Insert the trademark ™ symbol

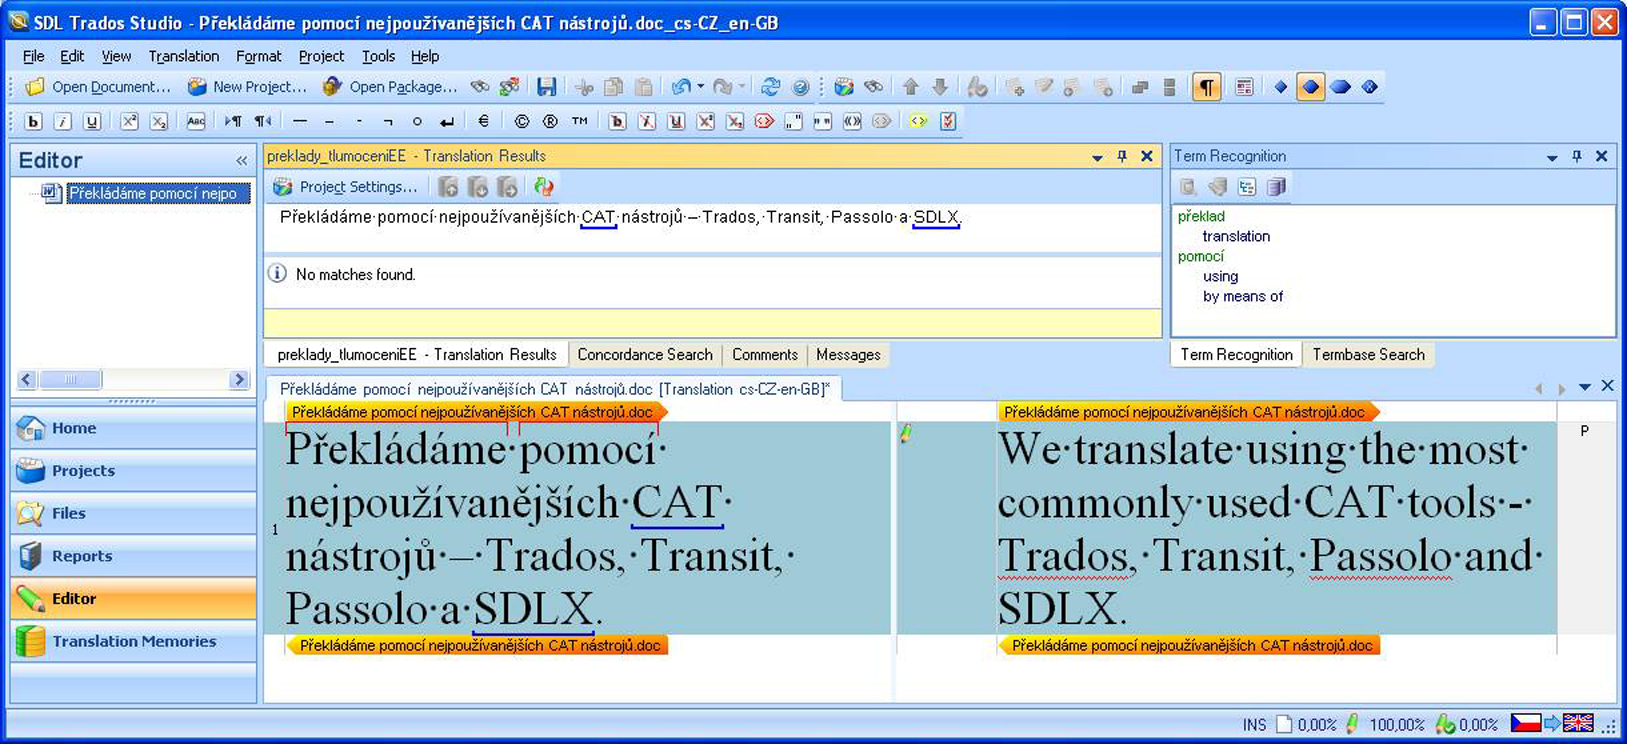pyautogui.click(x=580, y=121)
